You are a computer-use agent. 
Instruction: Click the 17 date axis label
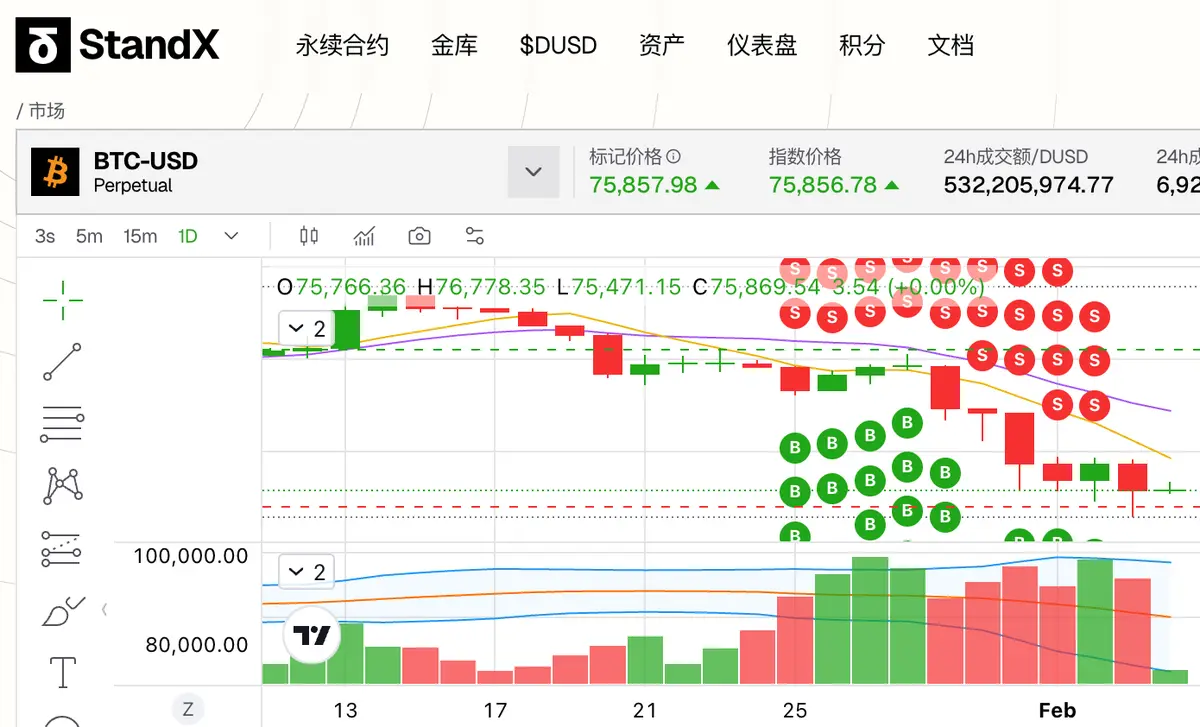[495, 710]
